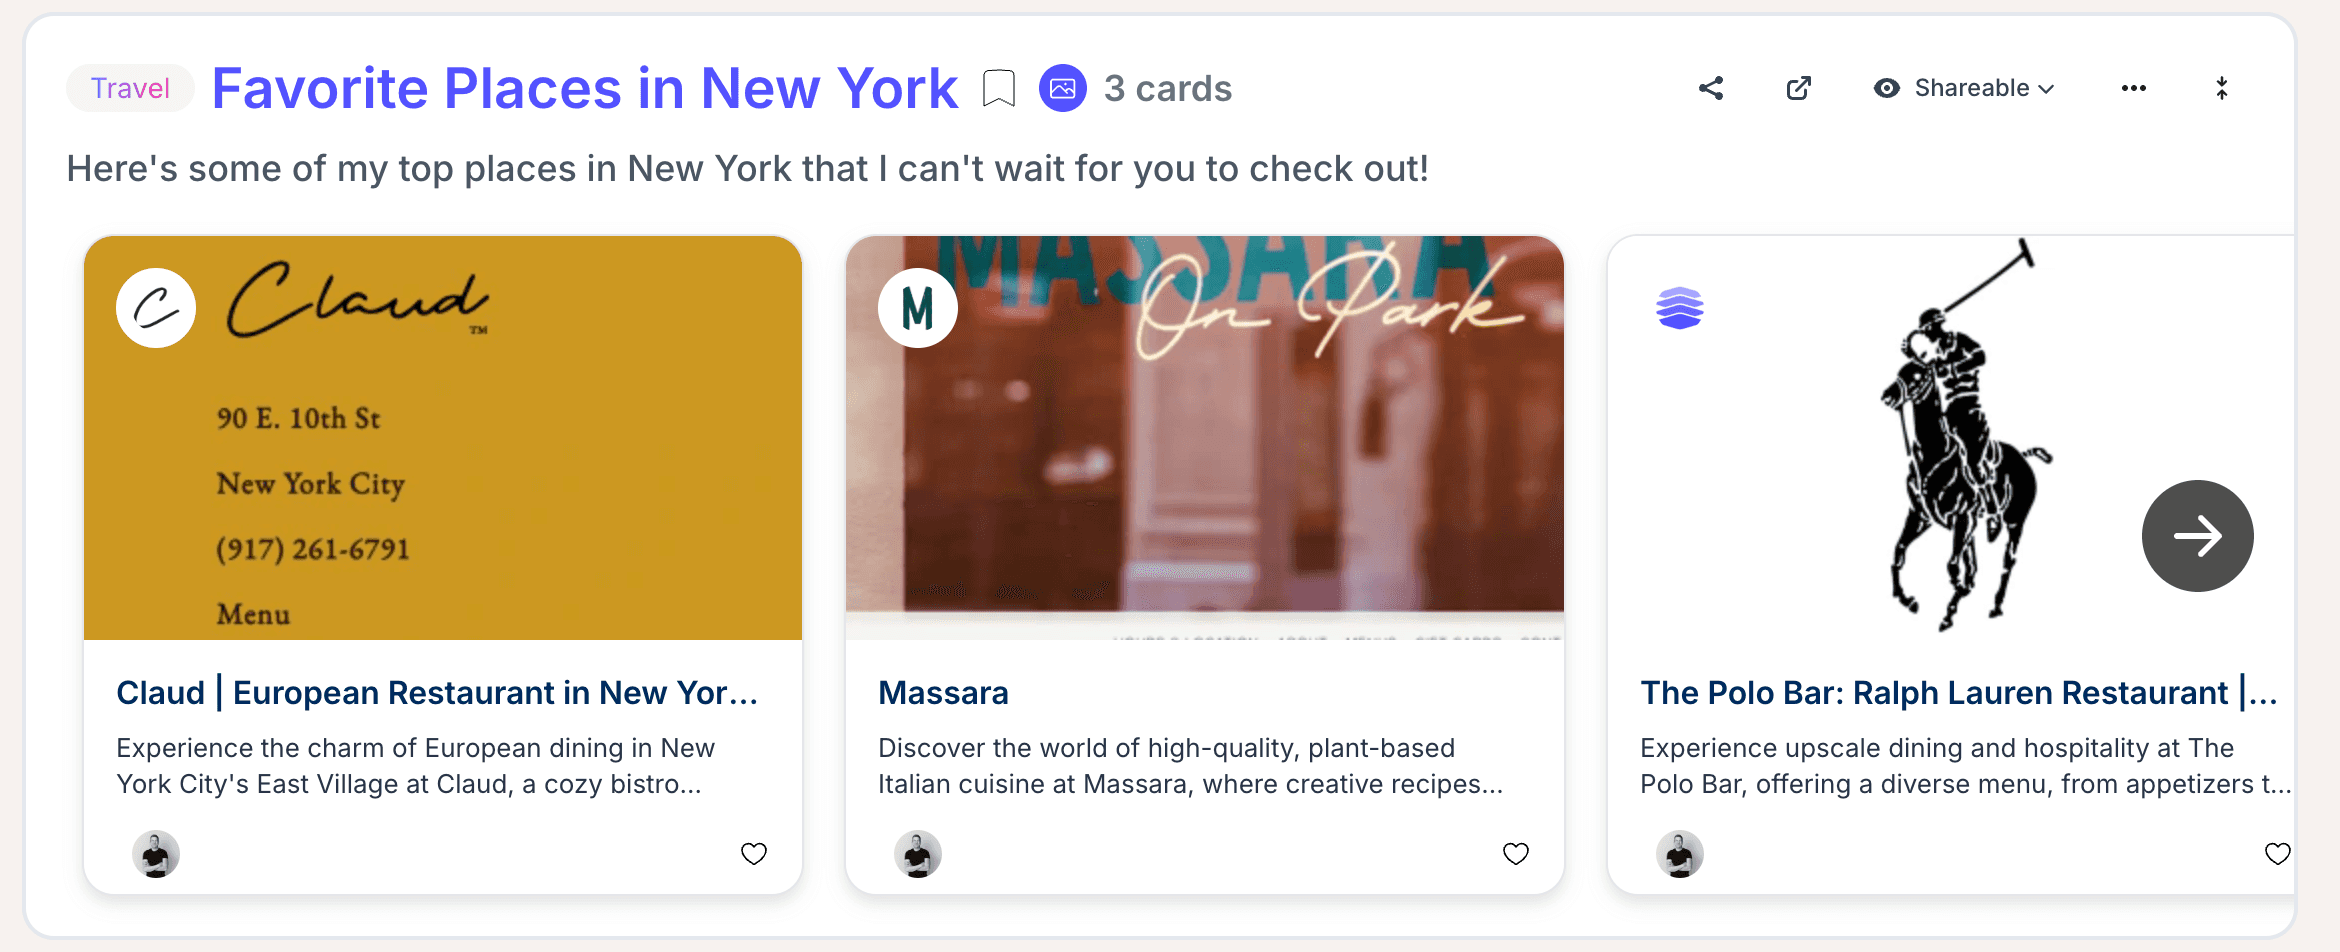The width and height of the screenshot is (2340, 952).
Task: Heart the Polo Bar card
Action: pyautogui.click(x=2277, y=853)
